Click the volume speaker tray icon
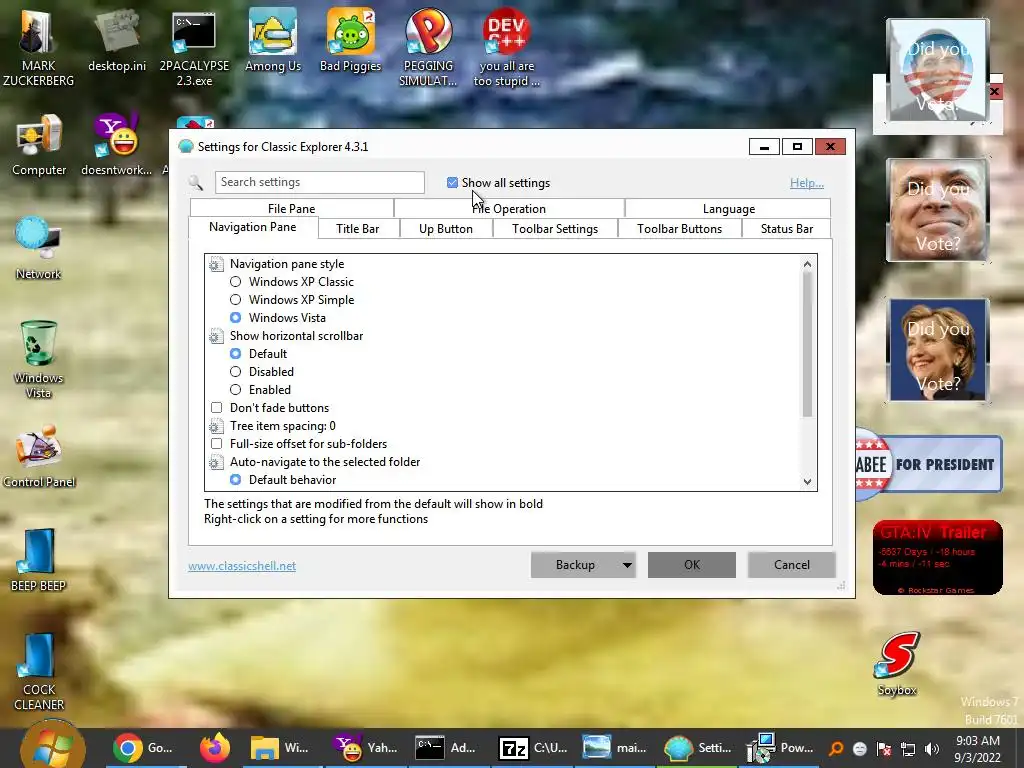Screen dimensions: 1024x768 click(932, 748)
